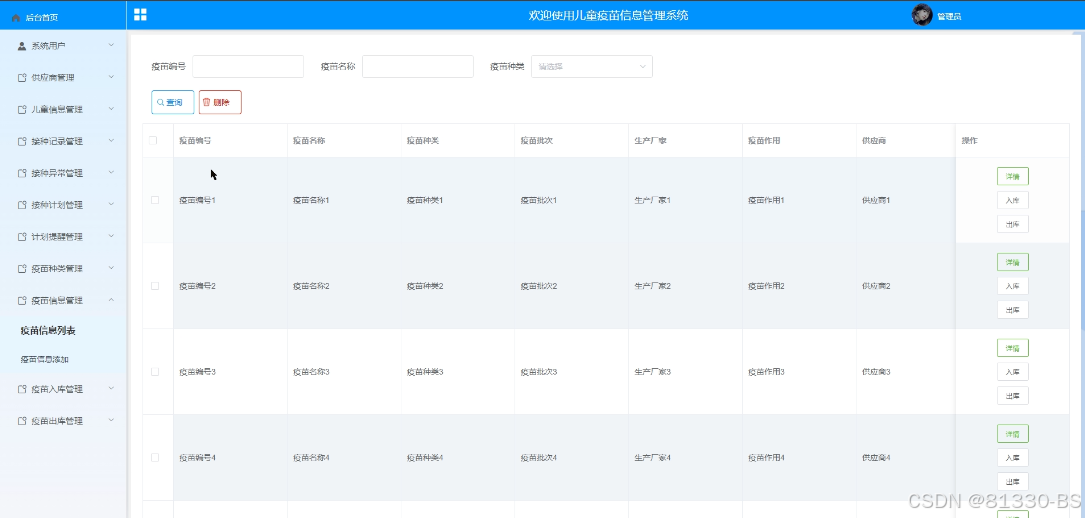1085x518 pixels.
Task: Expand the 疫苗入库管理 chevron
Action: point(111,389)
